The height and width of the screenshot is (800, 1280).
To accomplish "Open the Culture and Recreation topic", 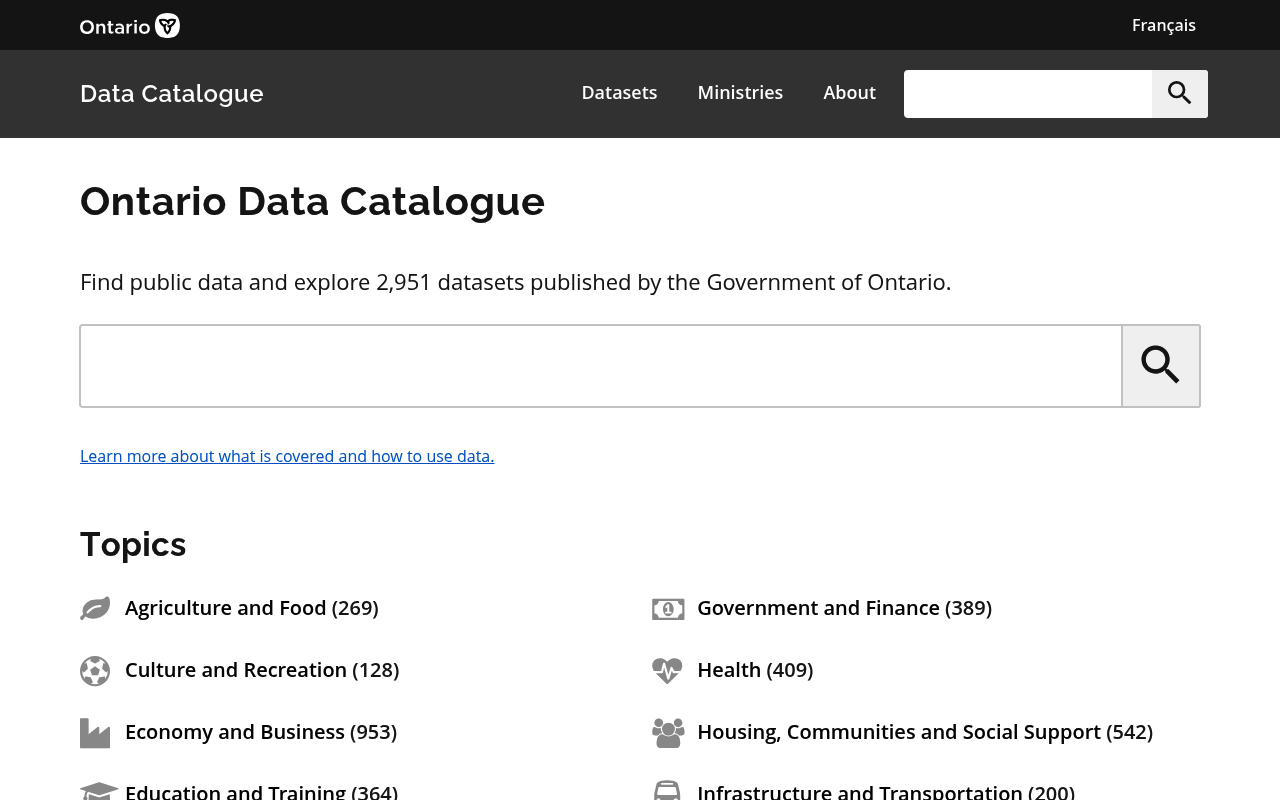I will click(x=262, y=670).
